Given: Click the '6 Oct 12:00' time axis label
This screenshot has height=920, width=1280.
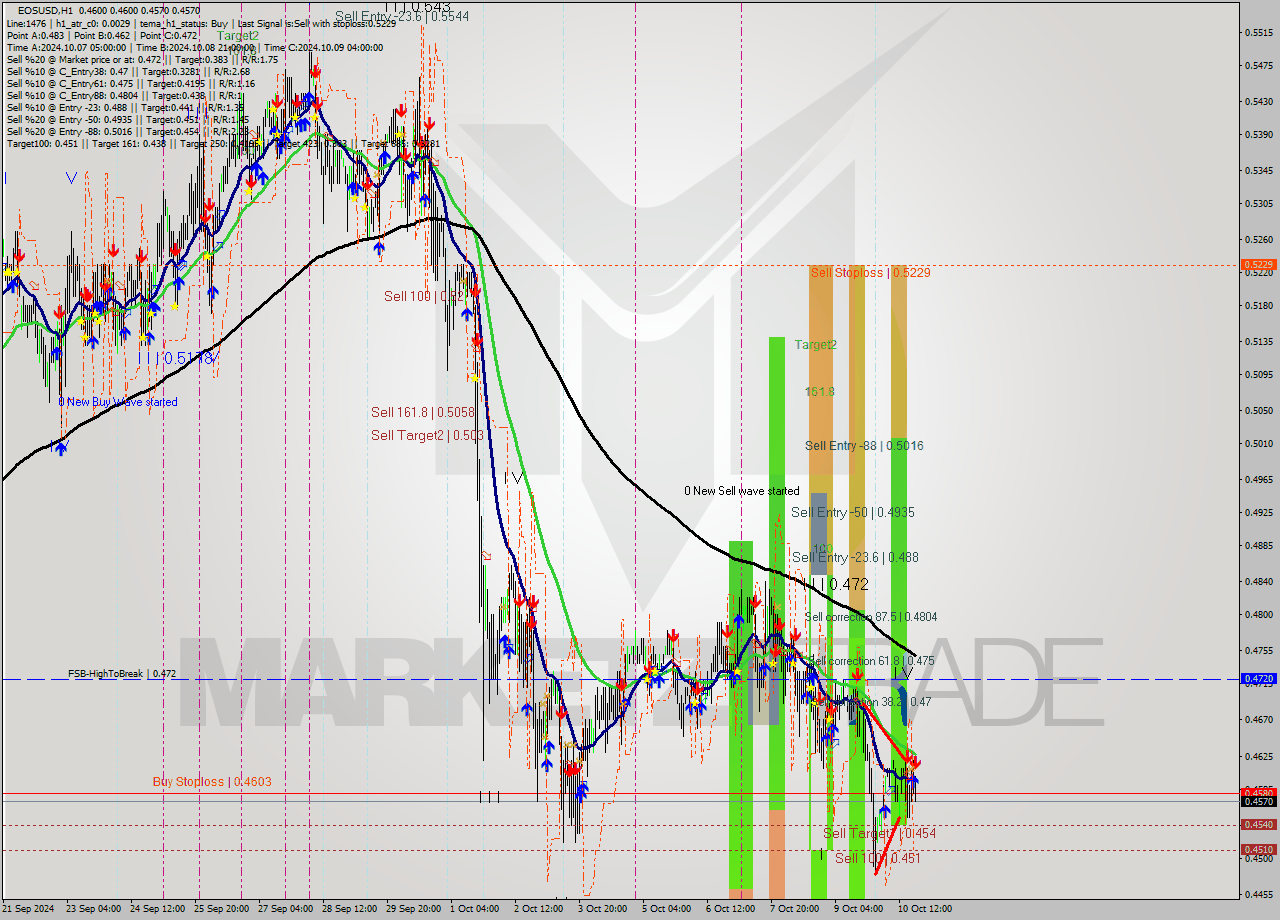Looking at the screenshot, I should tap(731, 909).
